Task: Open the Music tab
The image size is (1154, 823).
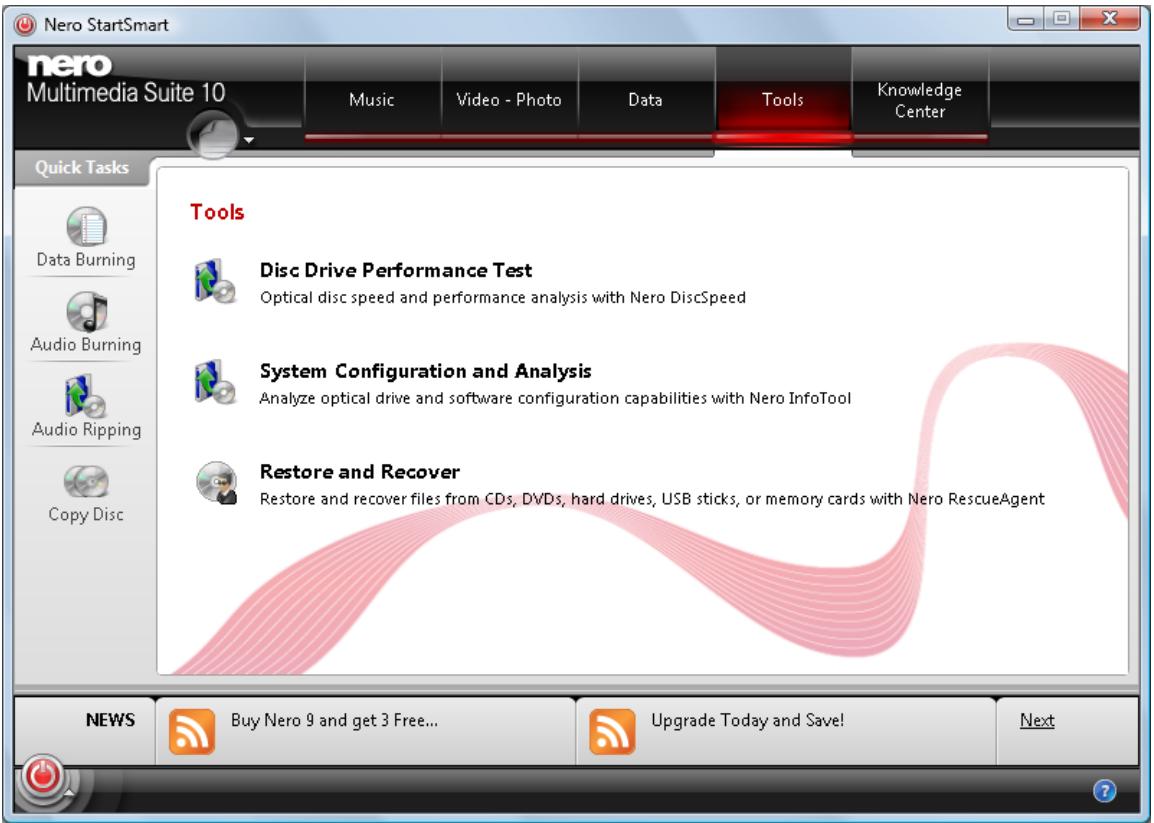Action: (372, 100)
